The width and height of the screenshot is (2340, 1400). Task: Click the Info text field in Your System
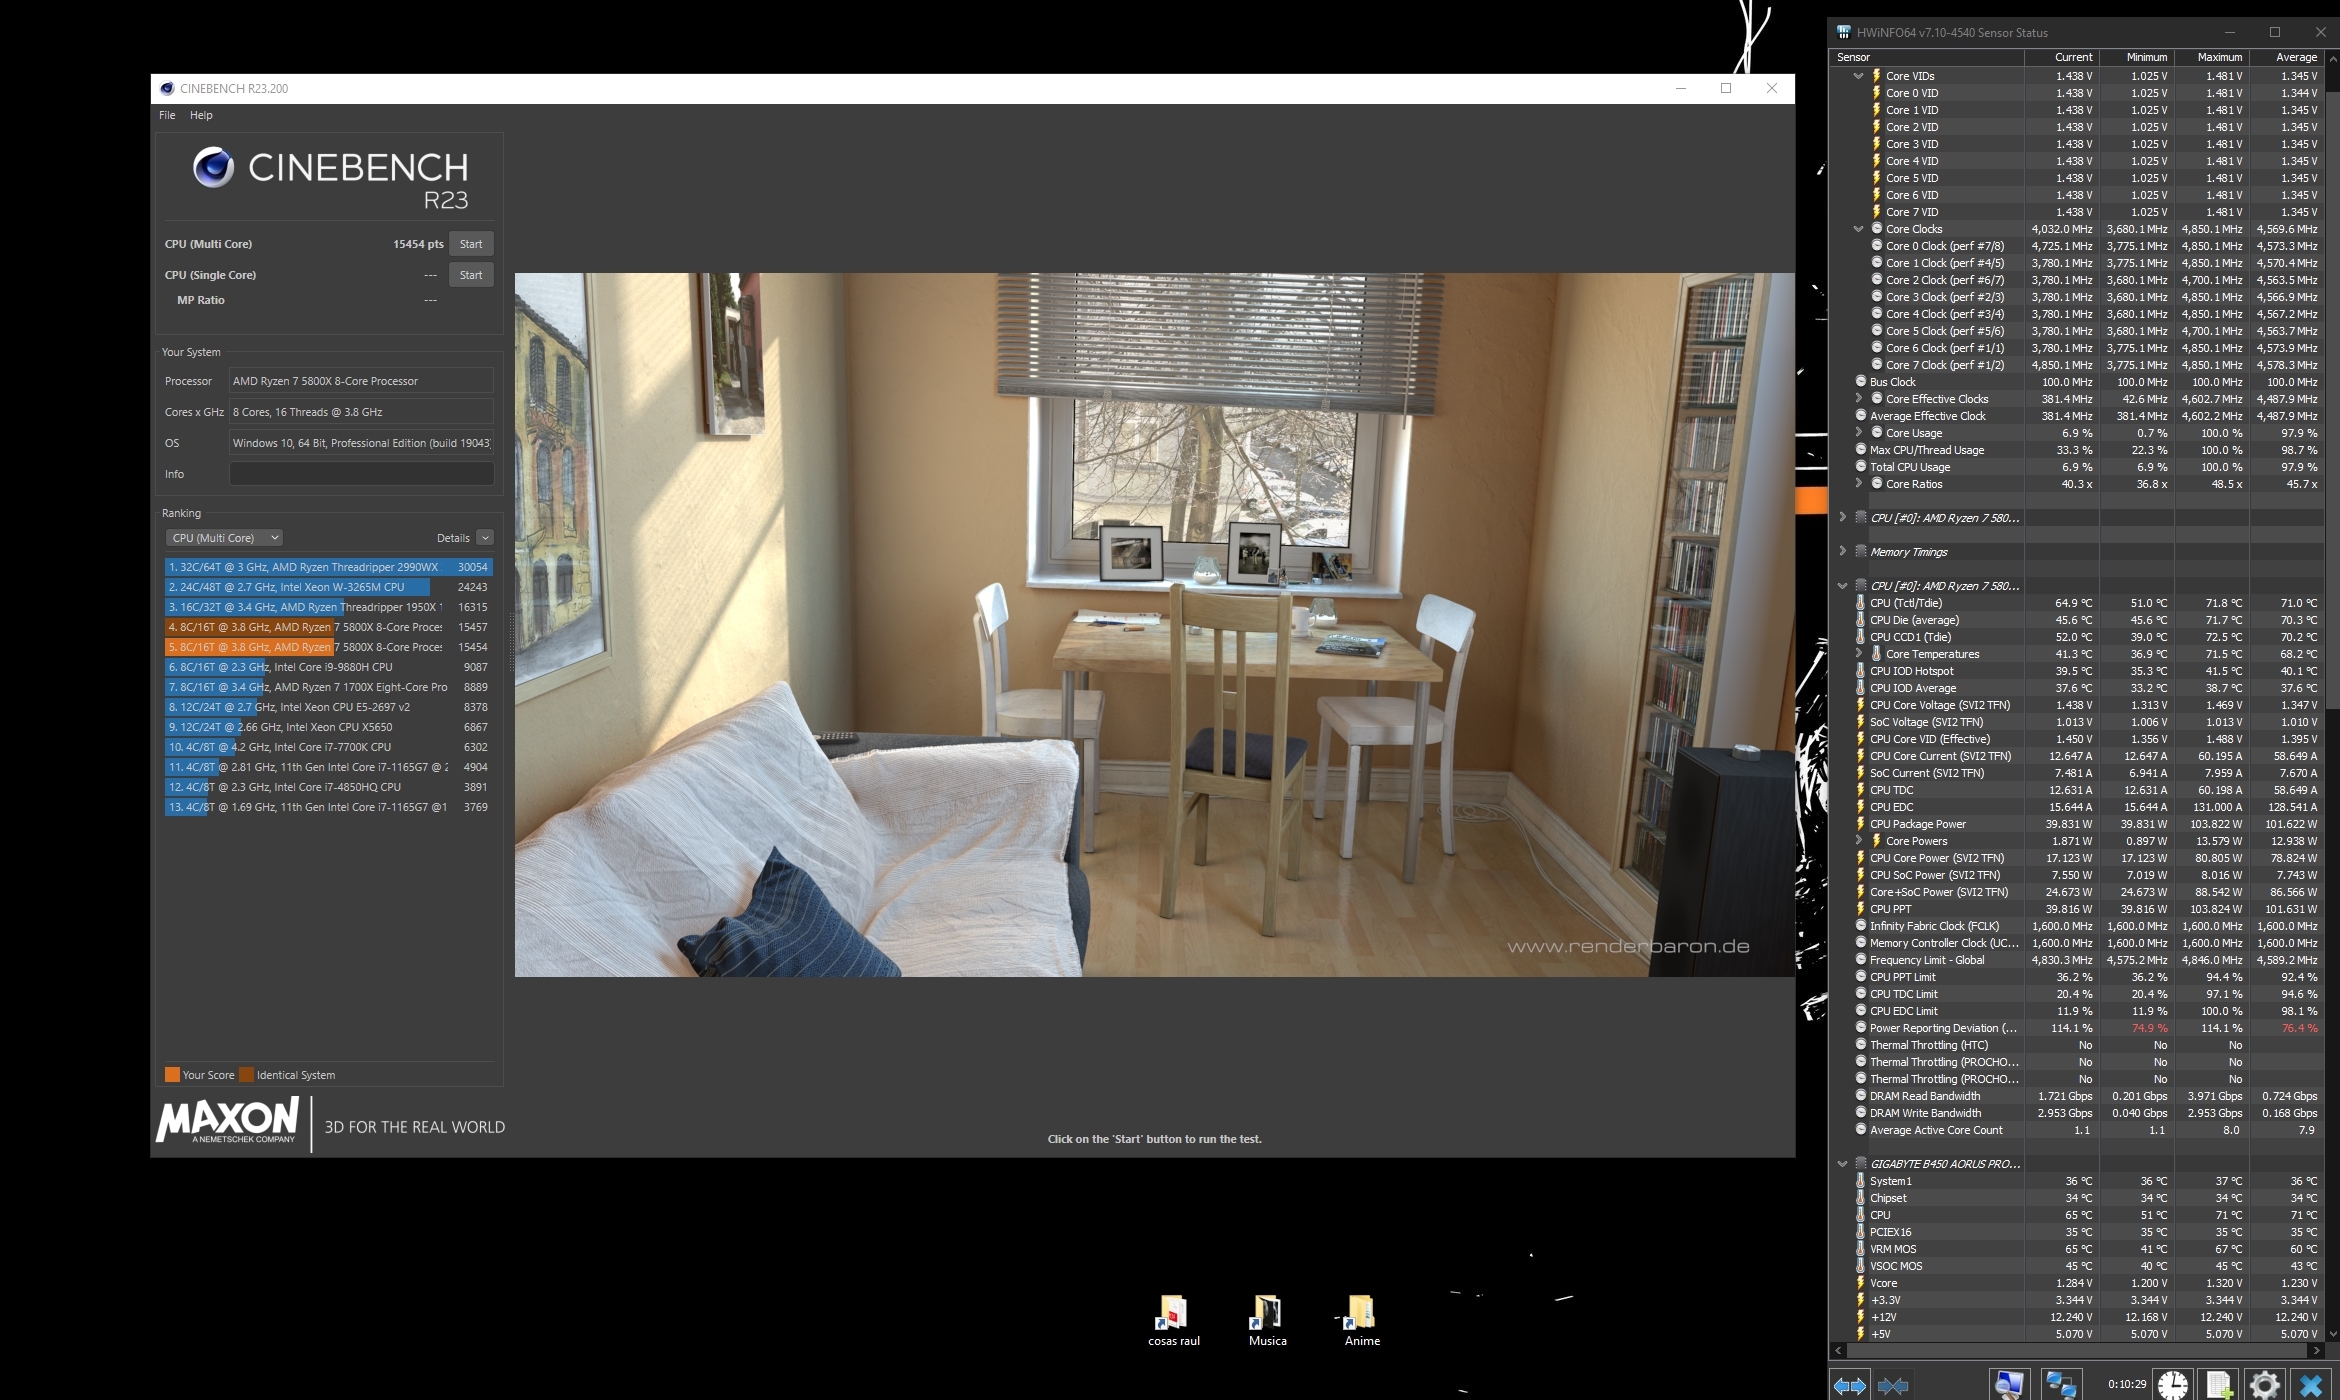coord(361,474)
